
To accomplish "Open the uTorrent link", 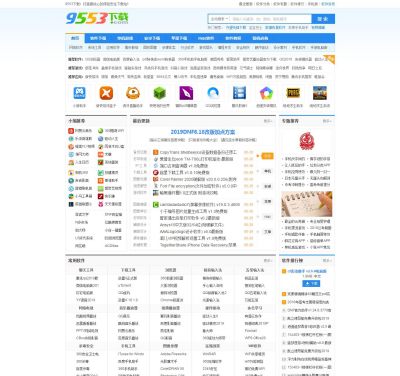I will [124, 286].
